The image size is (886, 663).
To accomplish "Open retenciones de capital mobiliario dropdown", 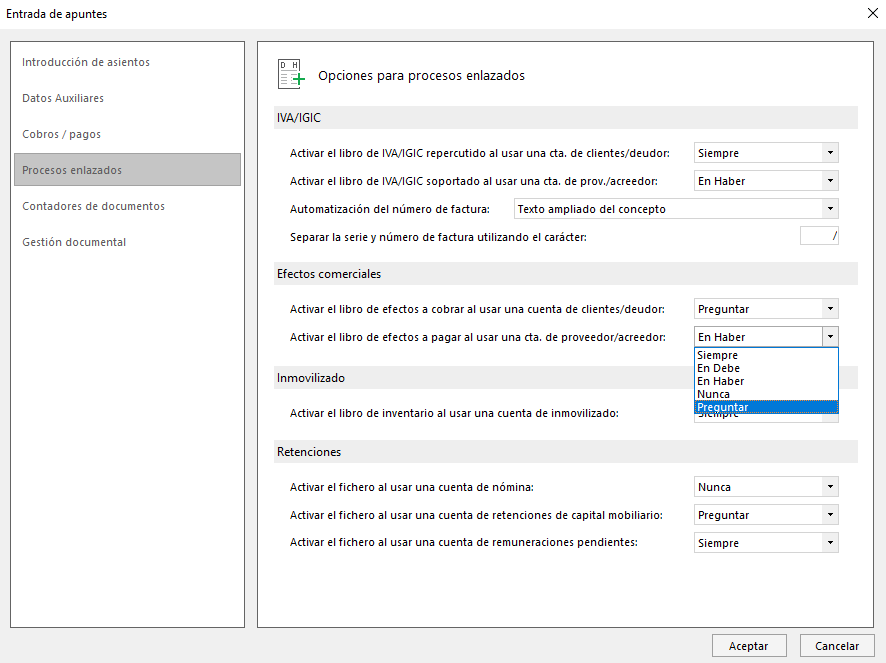I will [766, 515].
